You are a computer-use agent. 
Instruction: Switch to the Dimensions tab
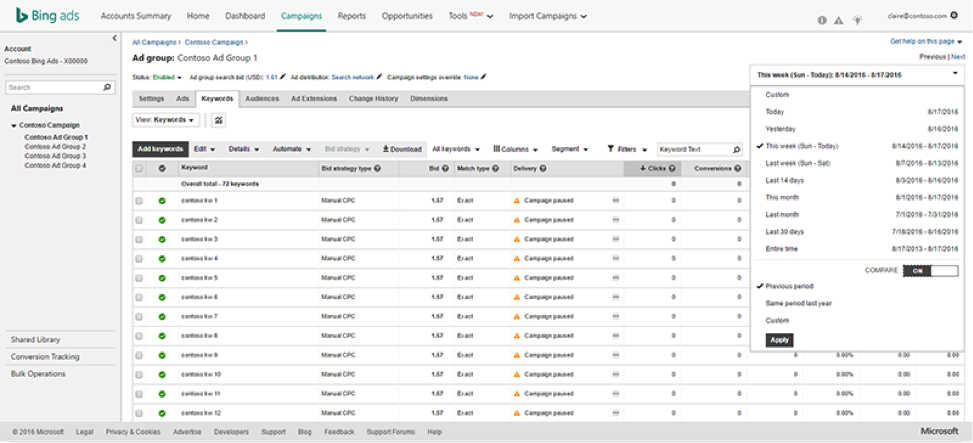point(429,99)
